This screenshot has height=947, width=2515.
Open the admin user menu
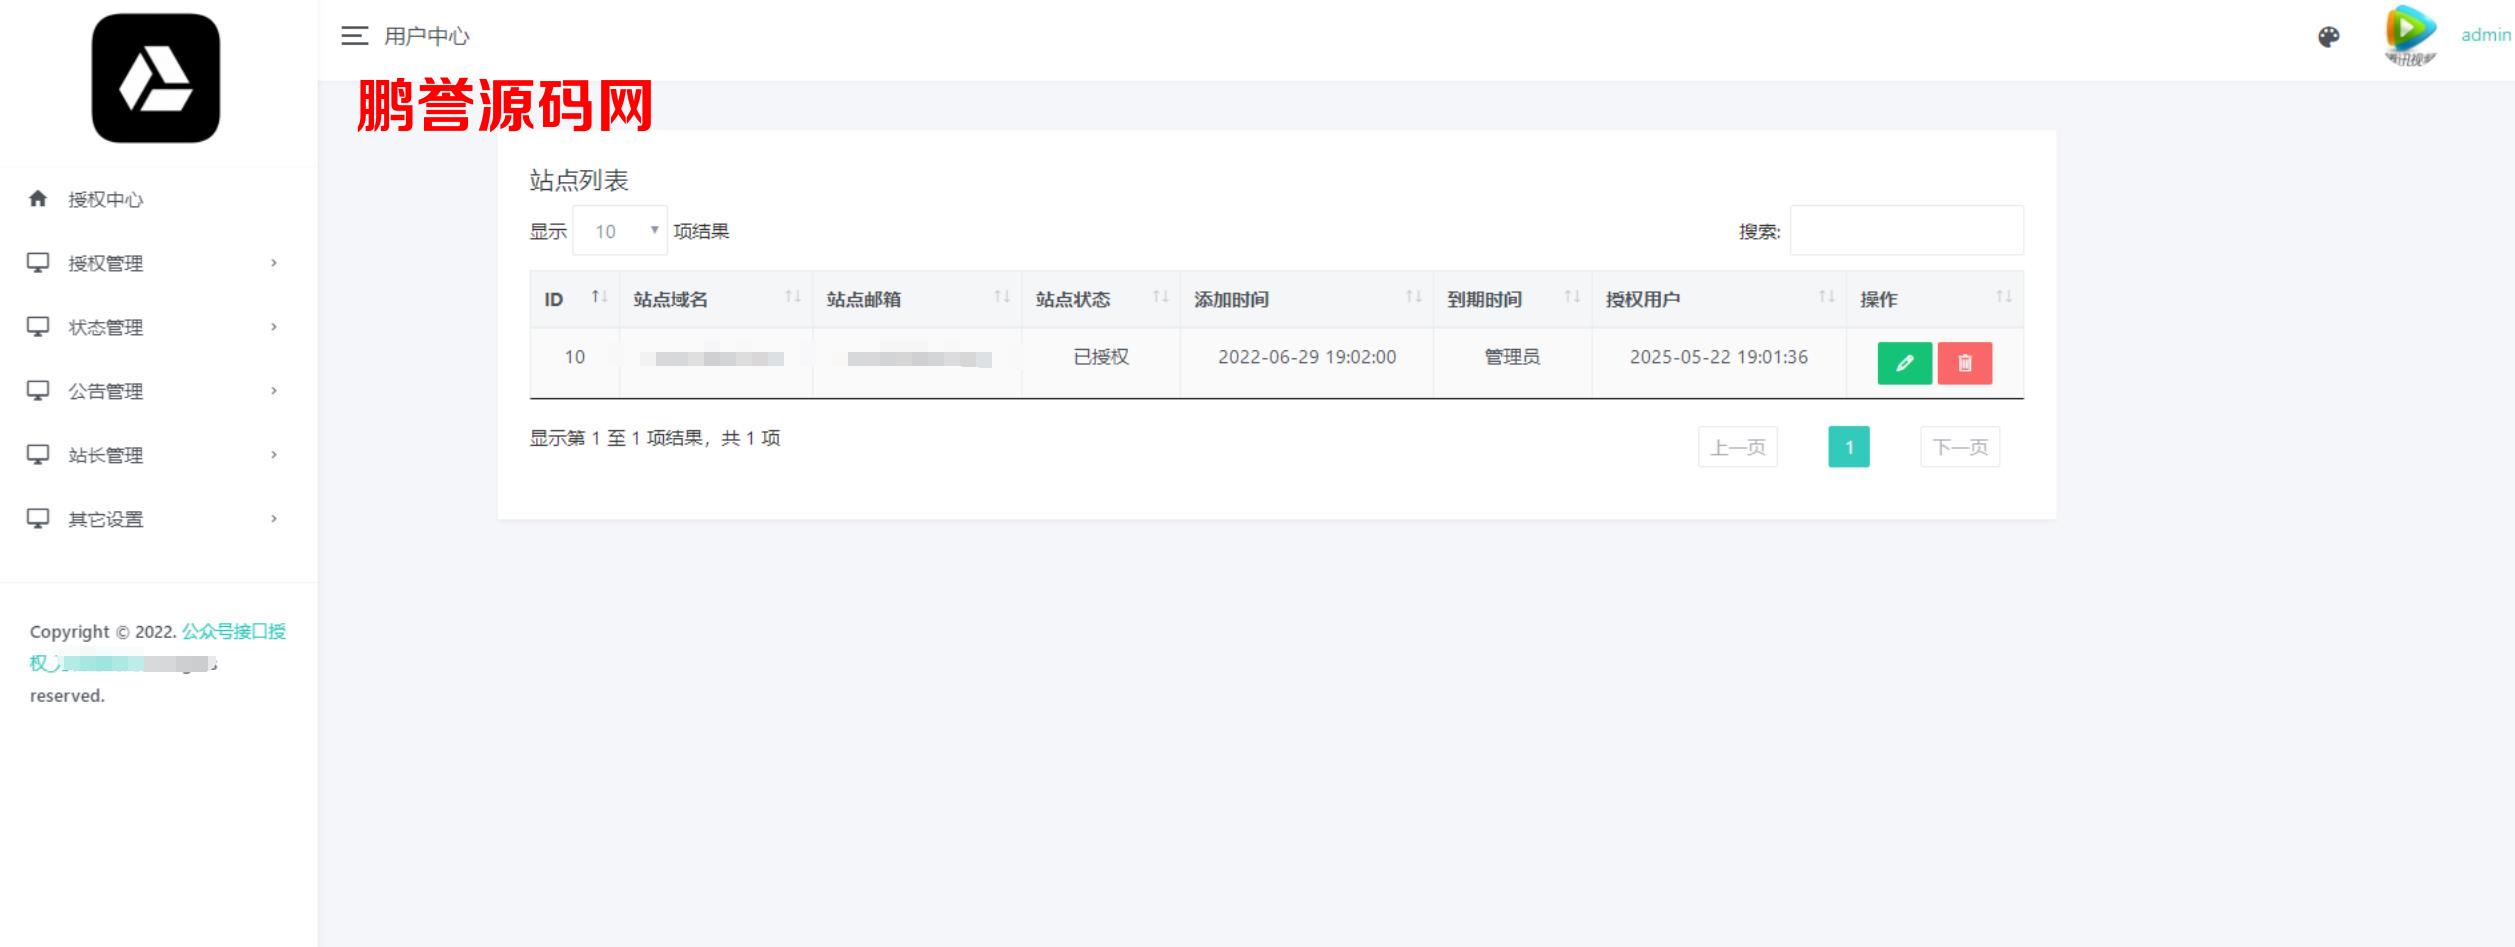click(2485, 35)
